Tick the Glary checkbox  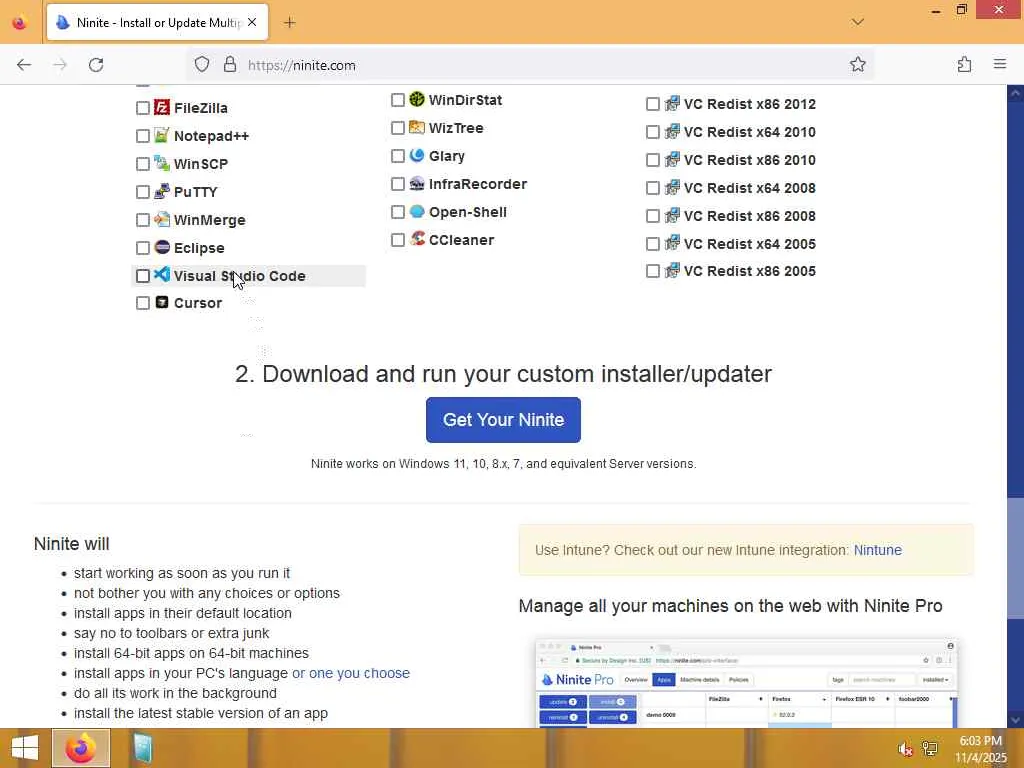[x=398, y=156]
